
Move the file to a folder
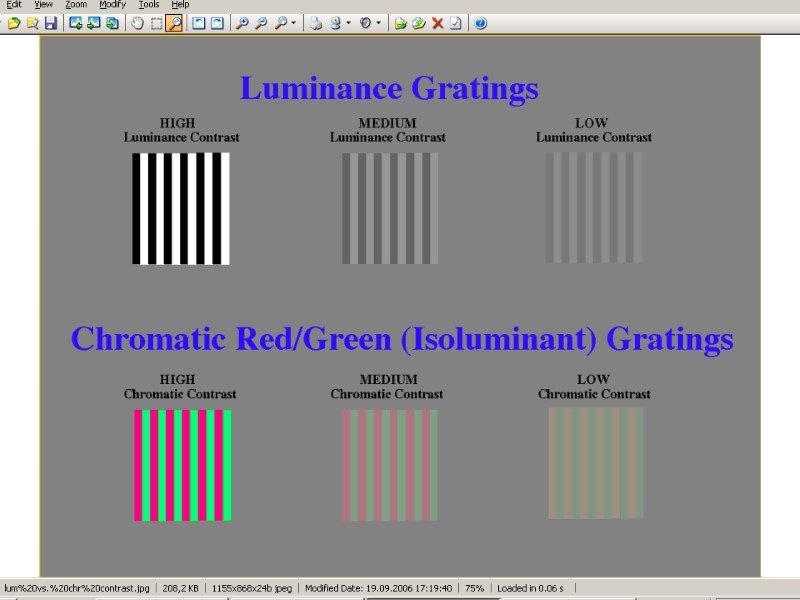point(419,23)
